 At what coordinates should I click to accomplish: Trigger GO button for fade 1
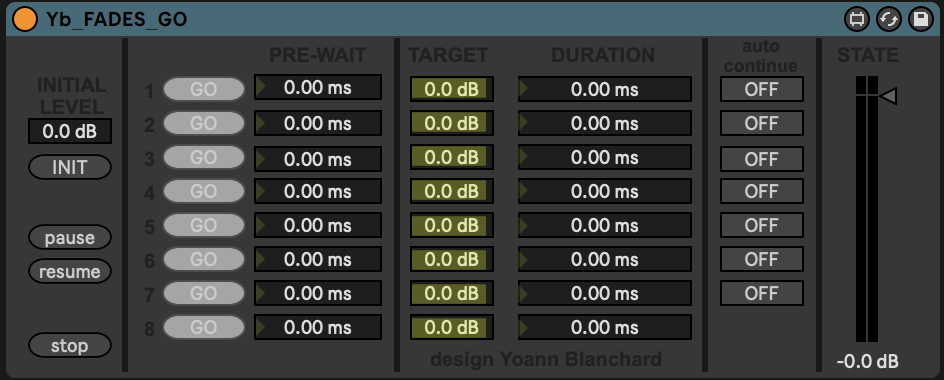pyautogui.click(x=203, y=89)
